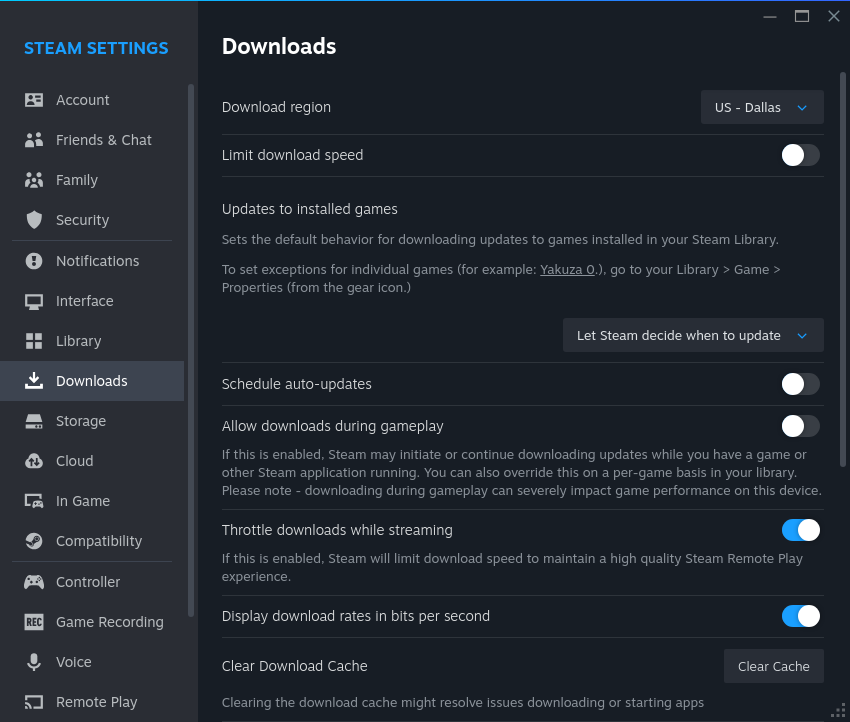The image size is (850, 722).
Task: Click the In Game overlay icon
Action: coord(34,501)
